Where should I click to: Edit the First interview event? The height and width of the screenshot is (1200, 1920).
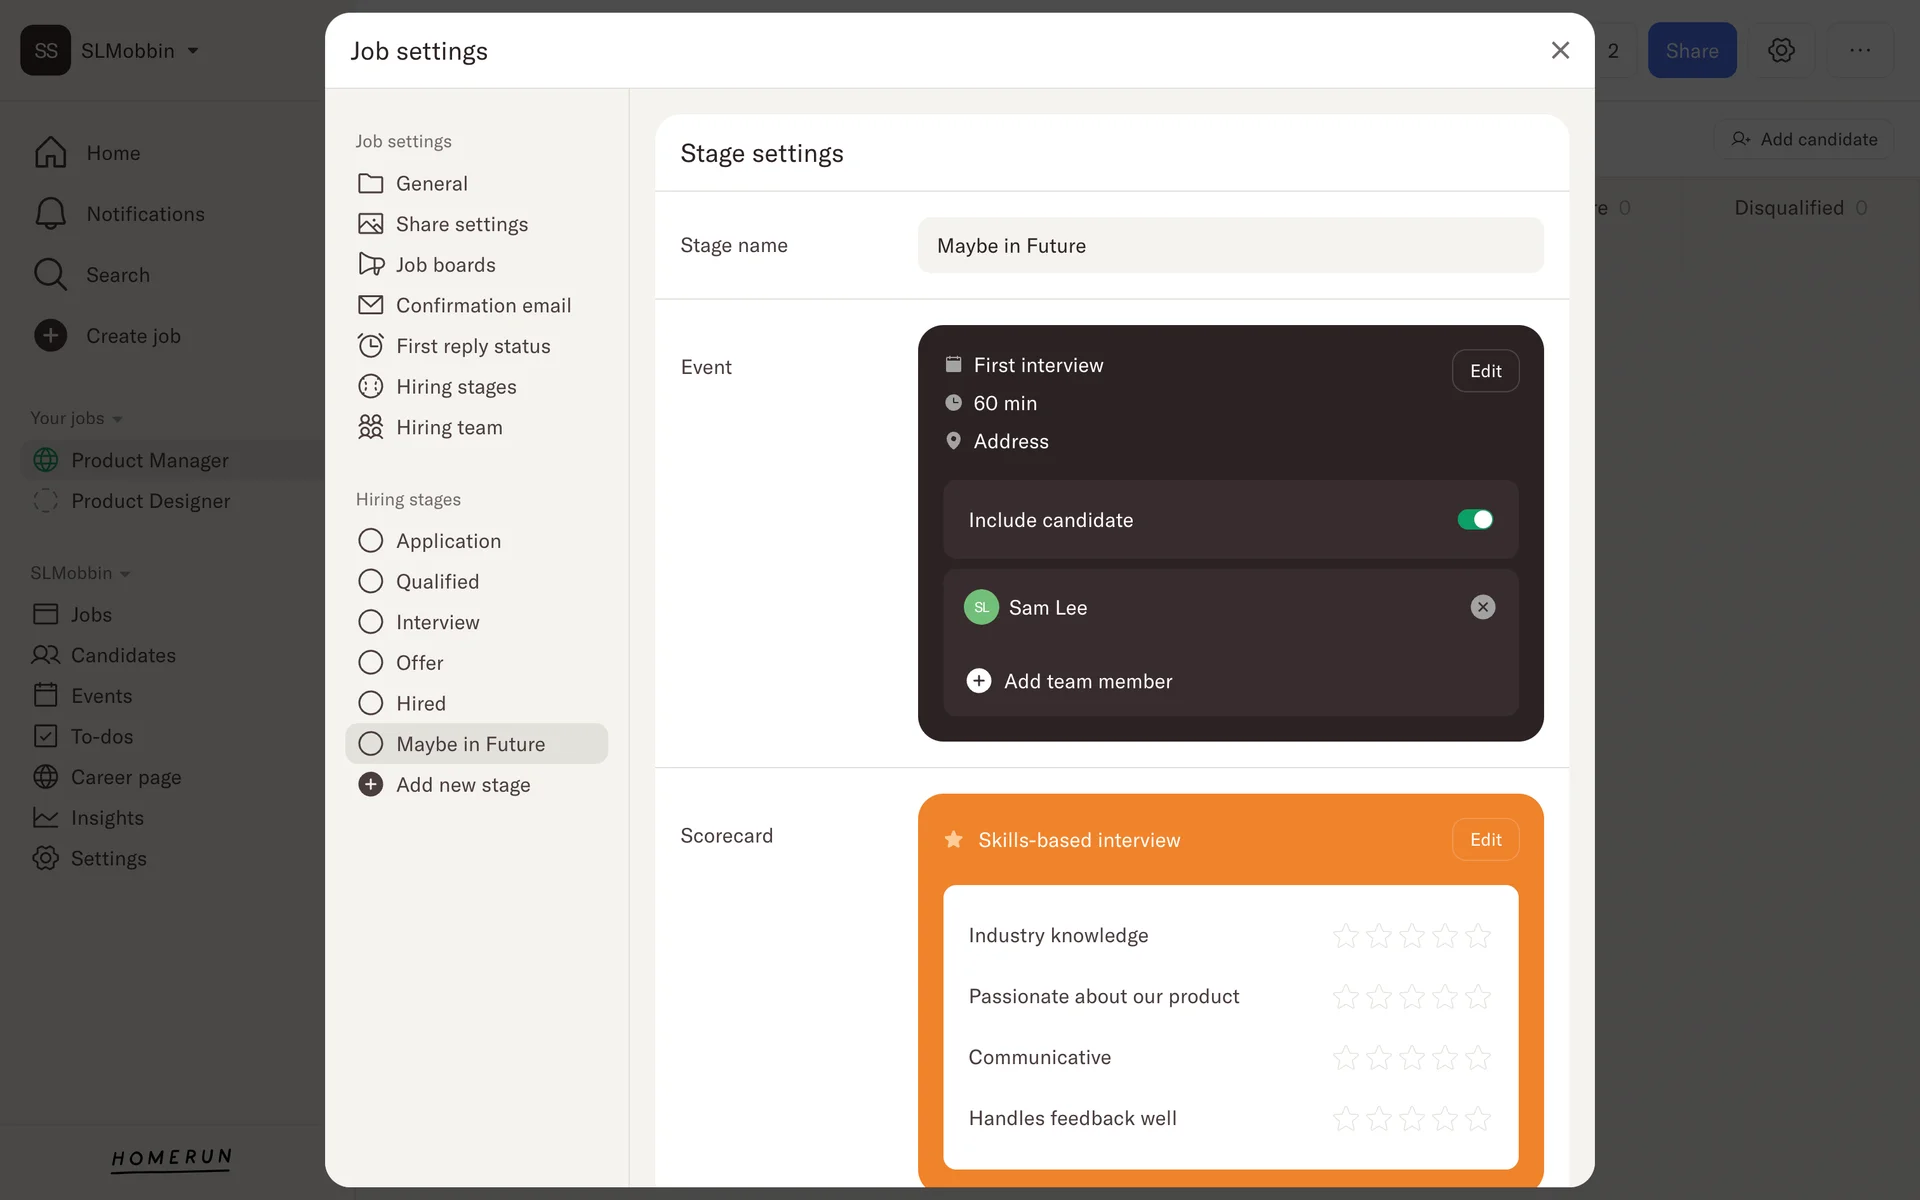pos(1484,371)
